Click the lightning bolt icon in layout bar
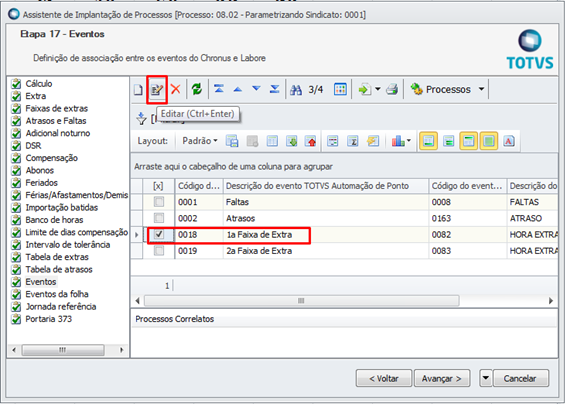This screenshot has height=404, width=567. [x=372, y=141]
